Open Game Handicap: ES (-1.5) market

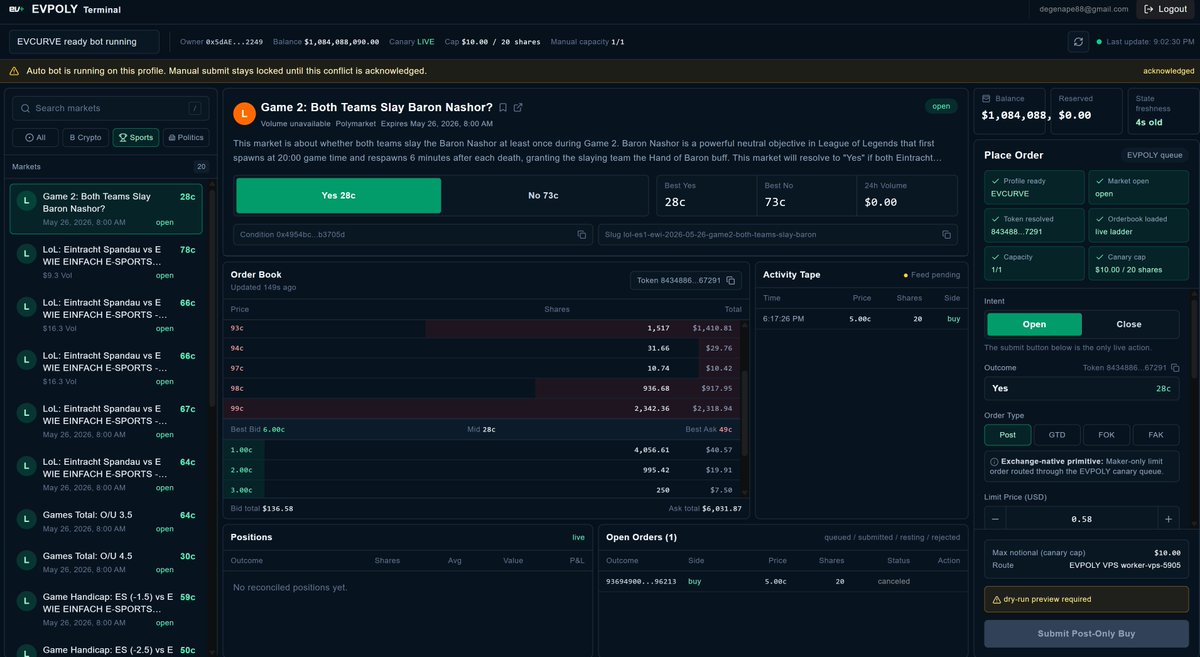coord(106,610)
